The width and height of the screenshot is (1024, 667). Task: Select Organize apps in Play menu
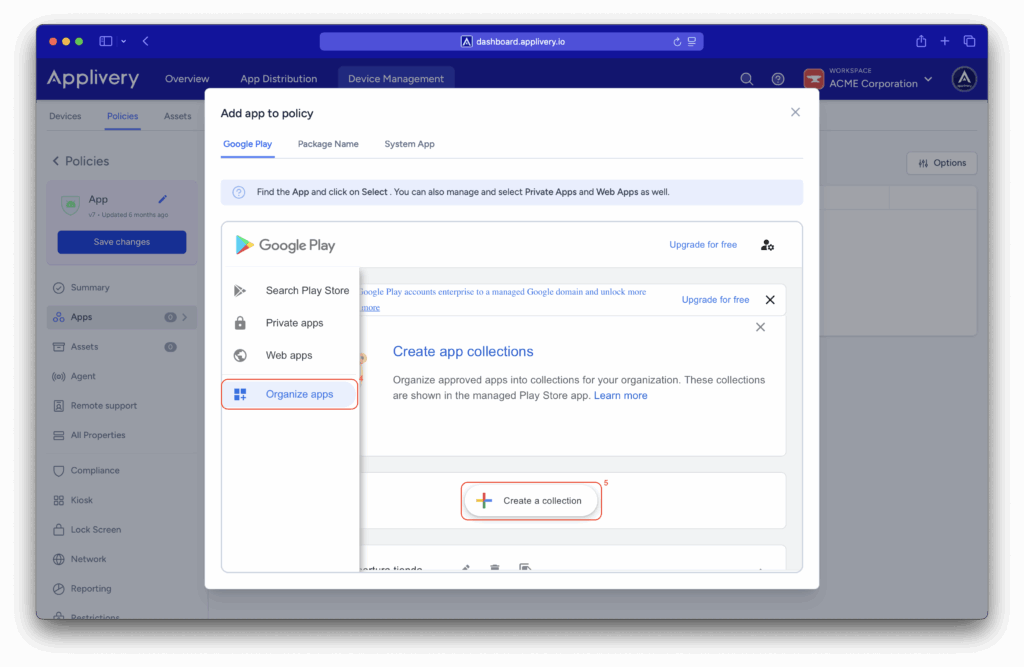290,394
